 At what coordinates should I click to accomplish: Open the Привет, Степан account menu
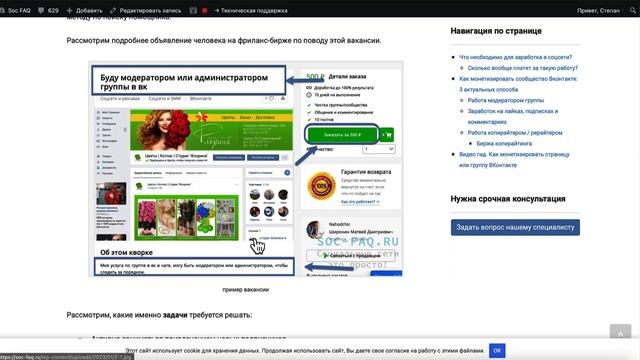click(x=598, y=11)
